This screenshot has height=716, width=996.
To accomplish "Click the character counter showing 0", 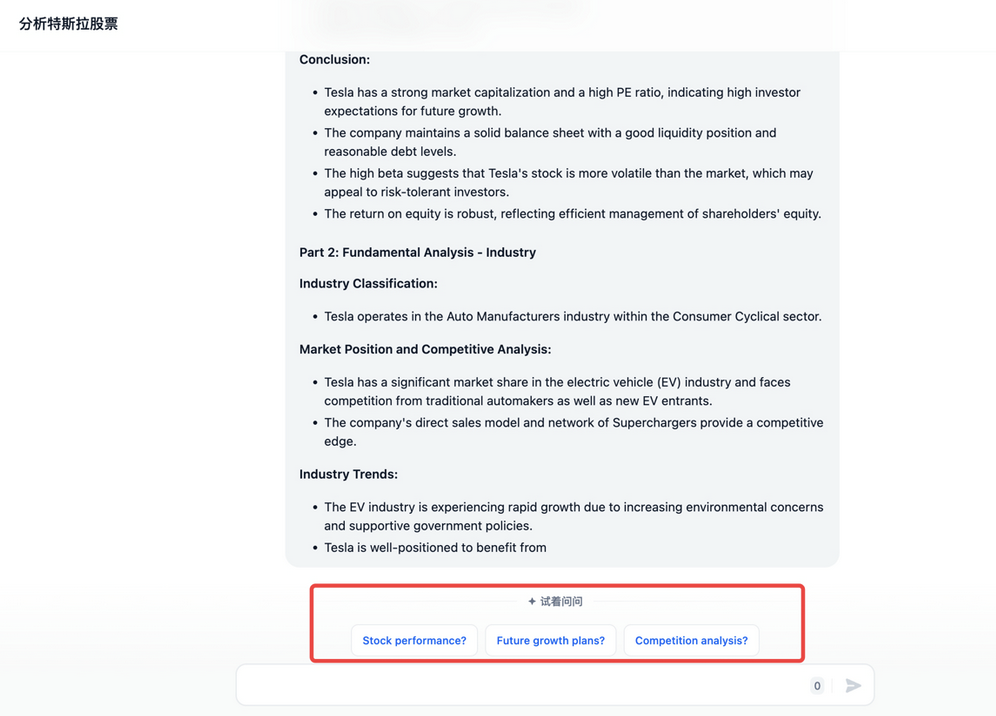I will click(817, 686).
